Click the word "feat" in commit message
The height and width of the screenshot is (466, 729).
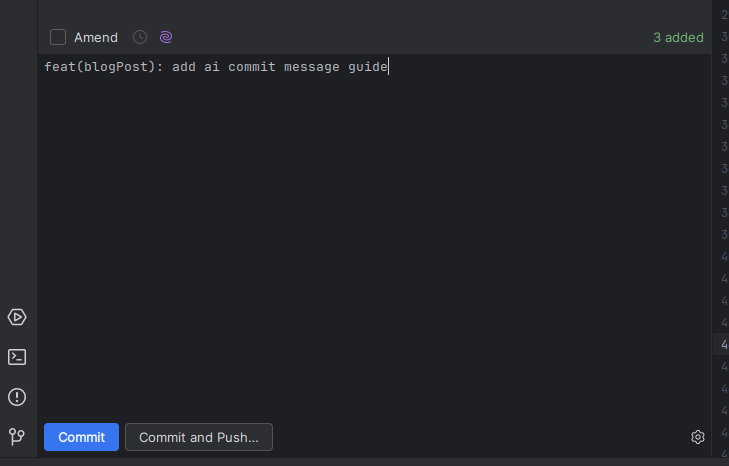tap(60, 67)
